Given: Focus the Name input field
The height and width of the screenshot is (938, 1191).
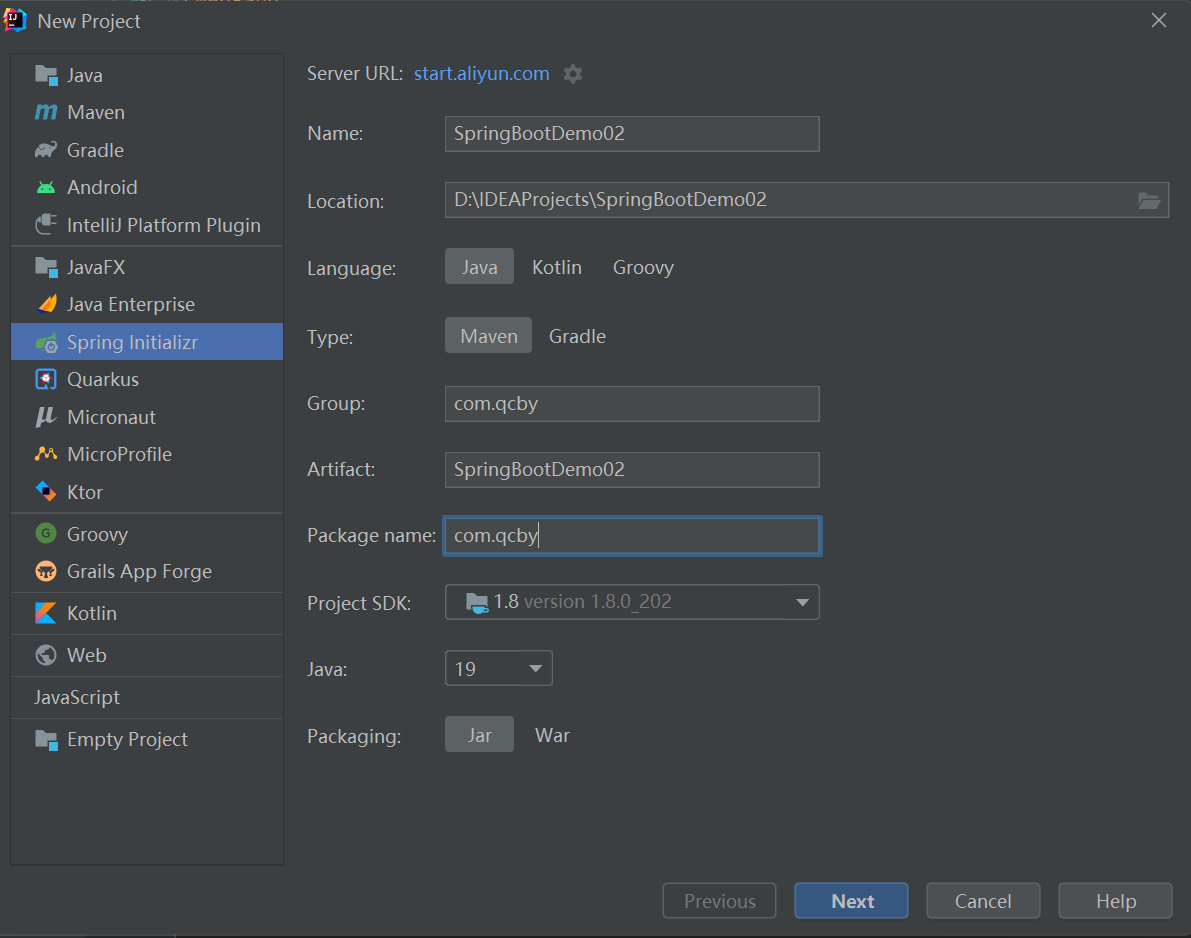Looking at the screenshot, I should (632, 134).
